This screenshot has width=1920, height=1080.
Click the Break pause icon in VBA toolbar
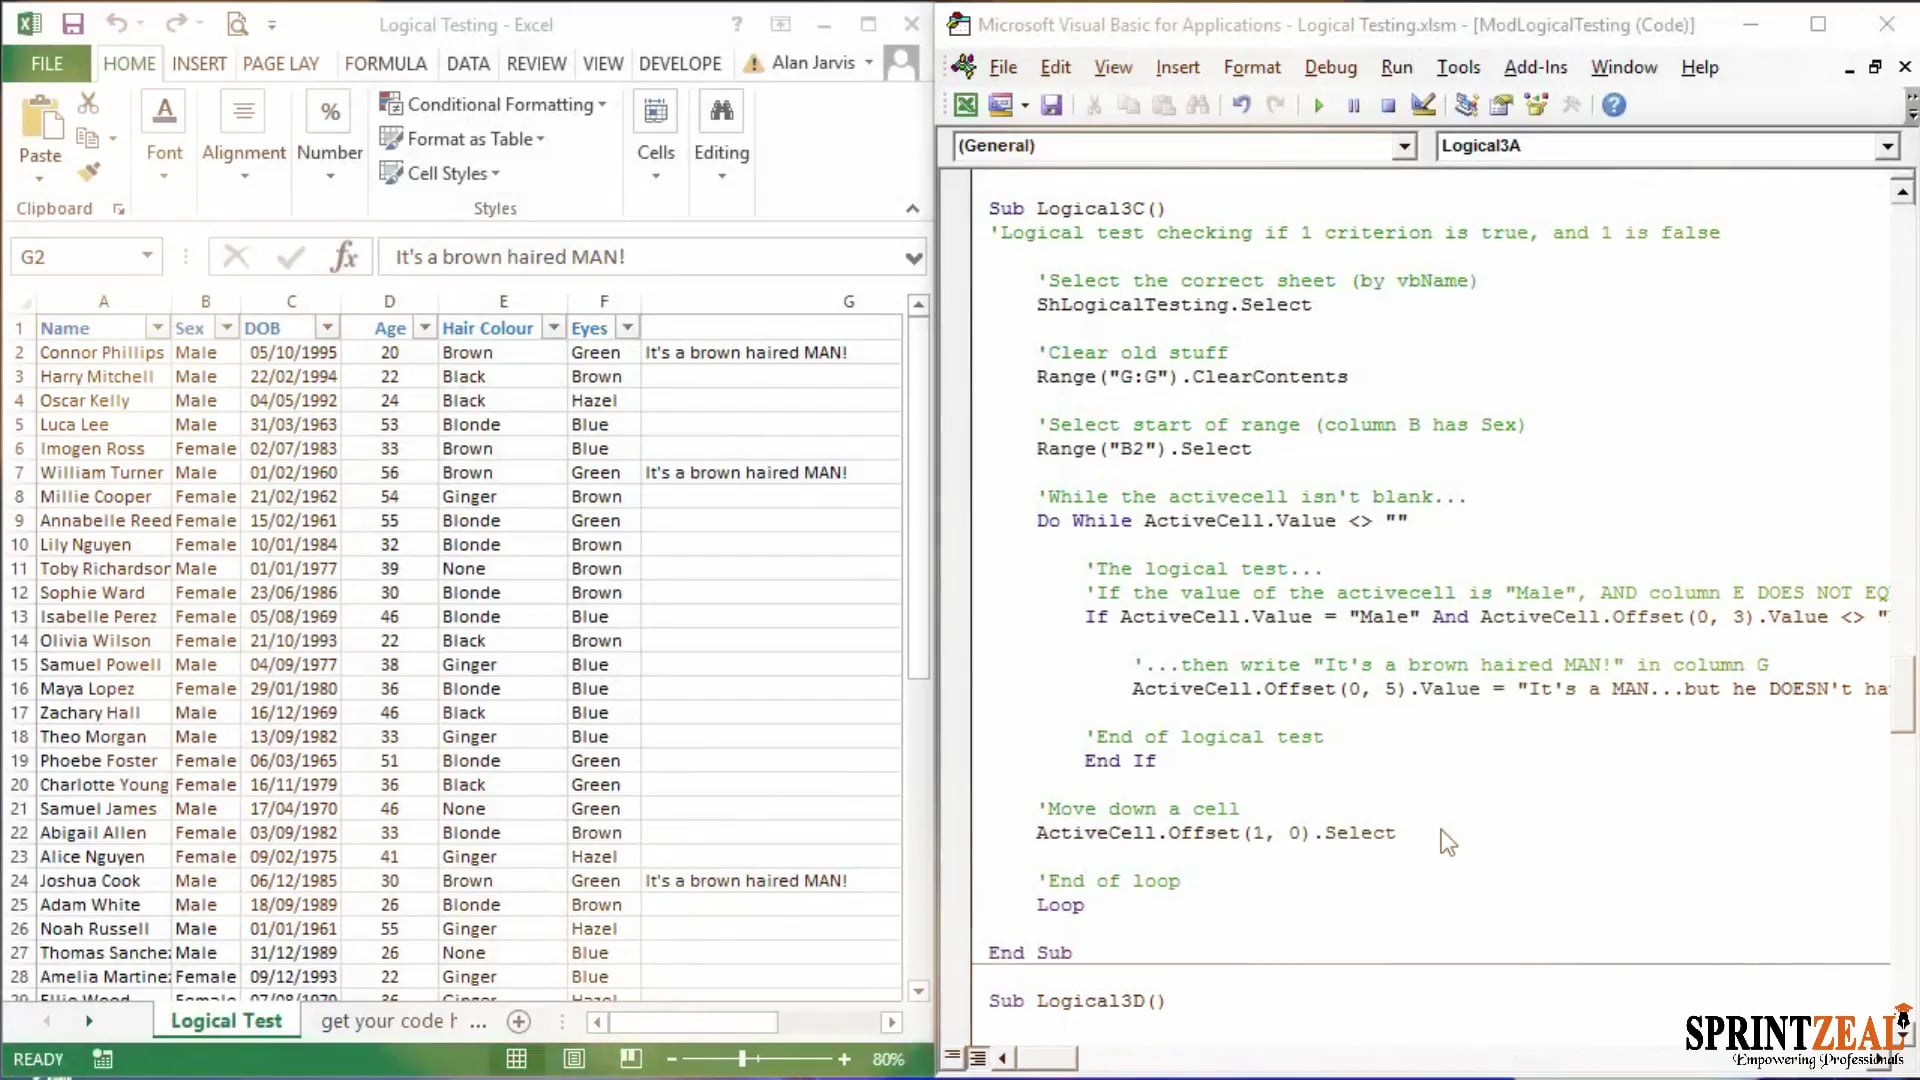tap(1353, 105)
